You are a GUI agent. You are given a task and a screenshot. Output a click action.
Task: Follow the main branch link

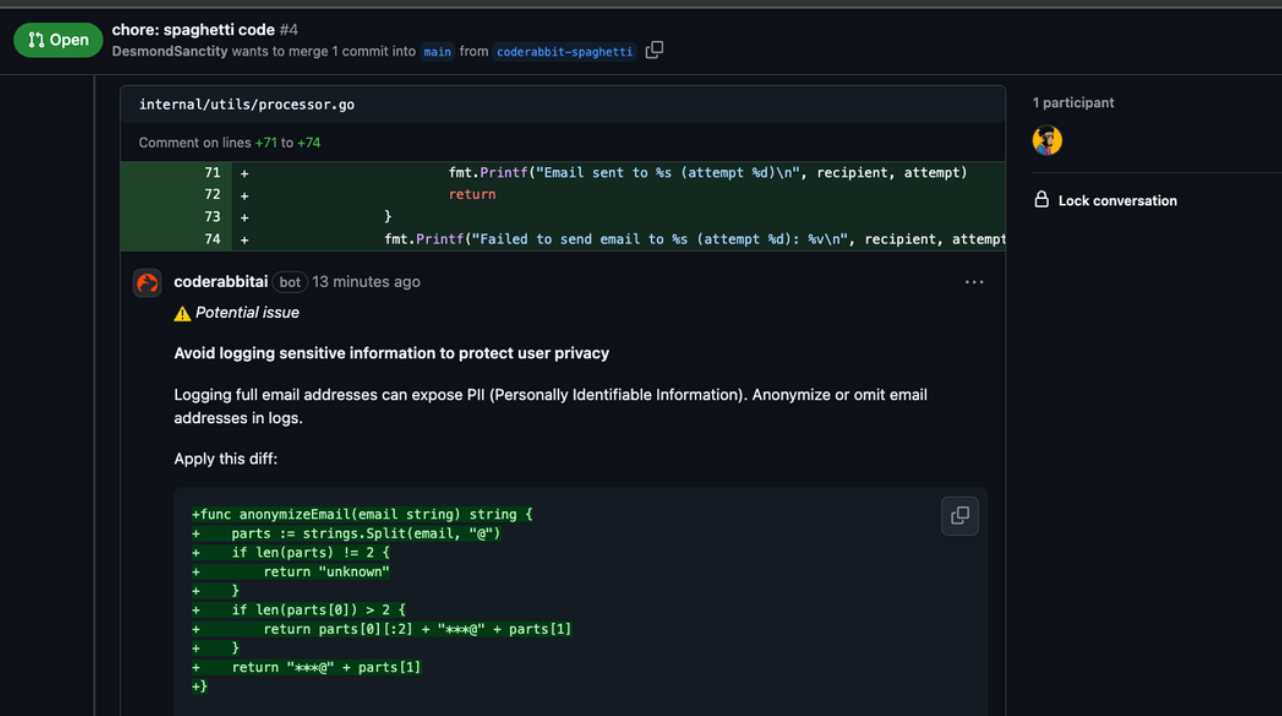437,51
